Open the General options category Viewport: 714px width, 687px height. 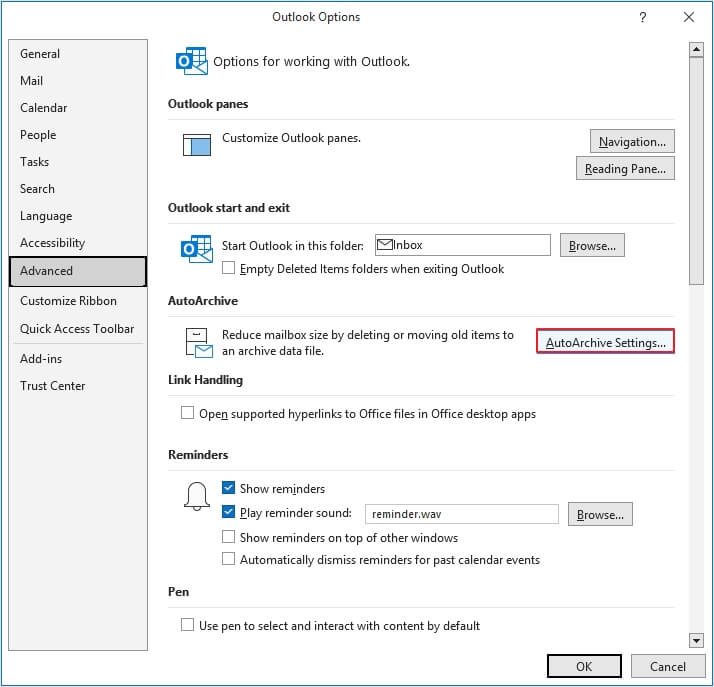point(78,54)
